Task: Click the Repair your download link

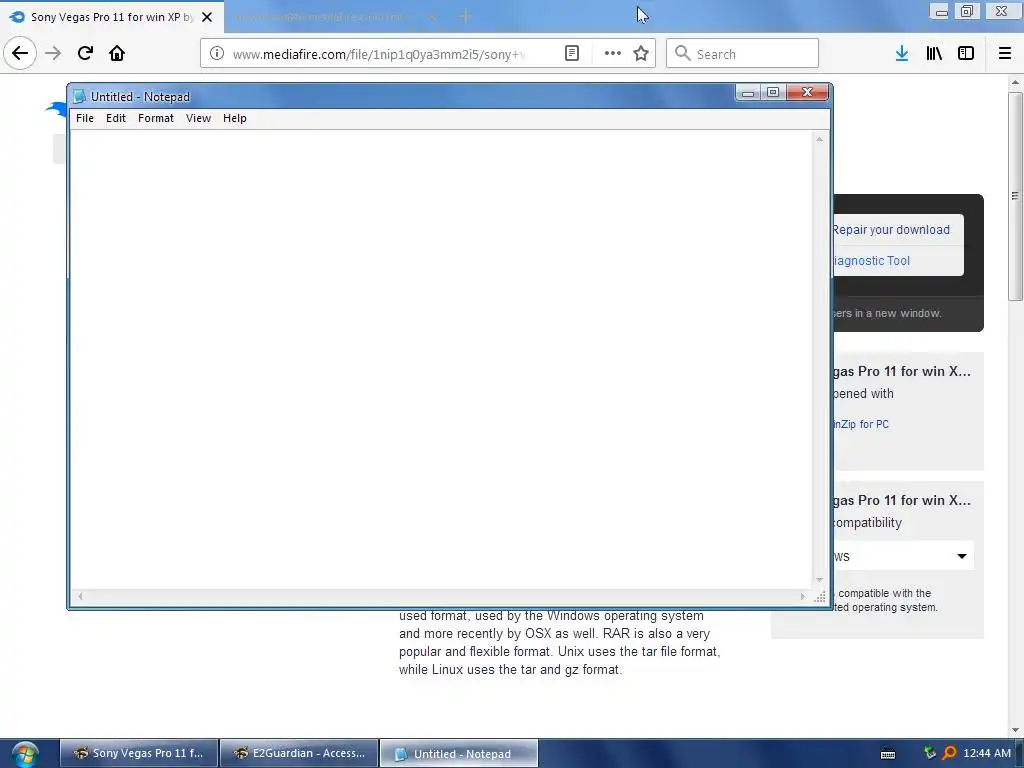Action: pyautogui.click(x=891, y=230)
